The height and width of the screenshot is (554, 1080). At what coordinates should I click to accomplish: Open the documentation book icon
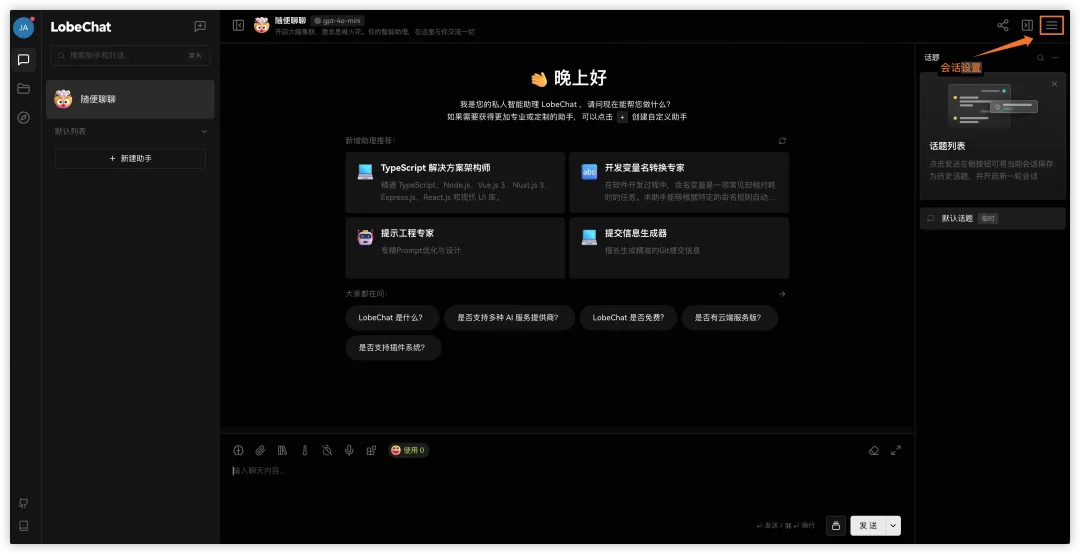pyautogui.click(x=23, y=526)
